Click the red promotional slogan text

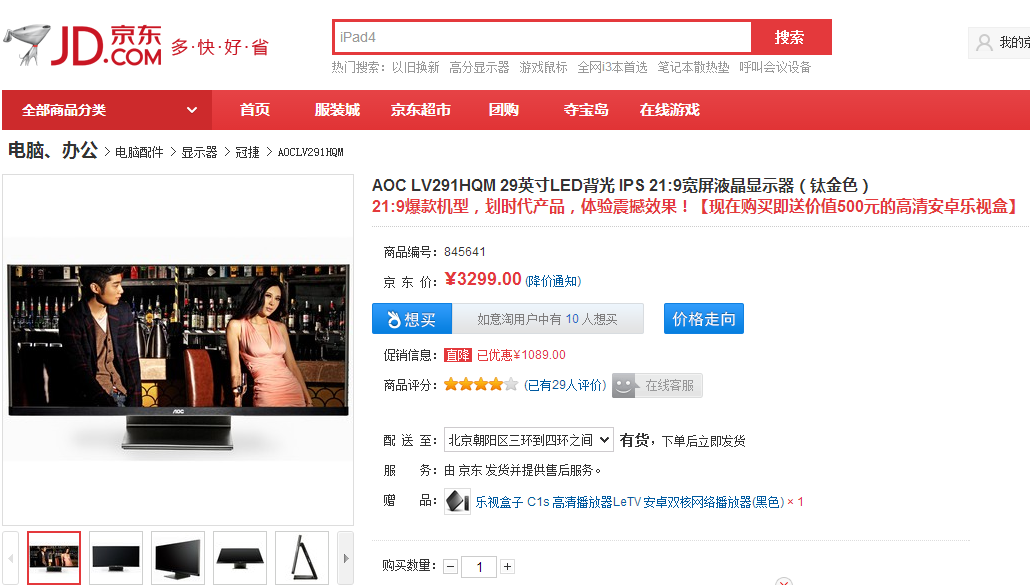coord(696,207)
